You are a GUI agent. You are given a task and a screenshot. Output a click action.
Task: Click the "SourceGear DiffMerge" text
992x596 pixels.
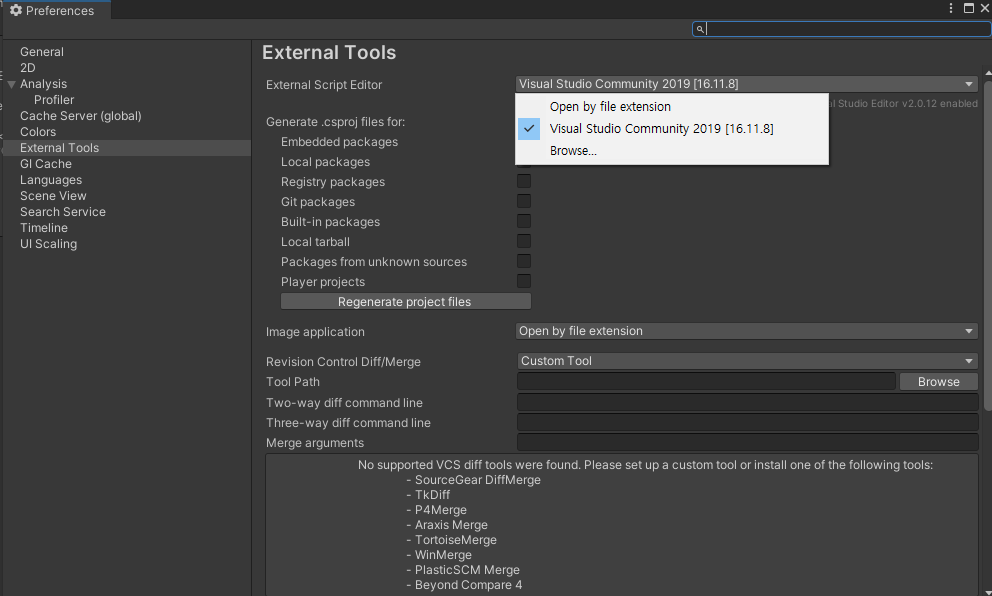pyautogui.click(x=478, y=480)
